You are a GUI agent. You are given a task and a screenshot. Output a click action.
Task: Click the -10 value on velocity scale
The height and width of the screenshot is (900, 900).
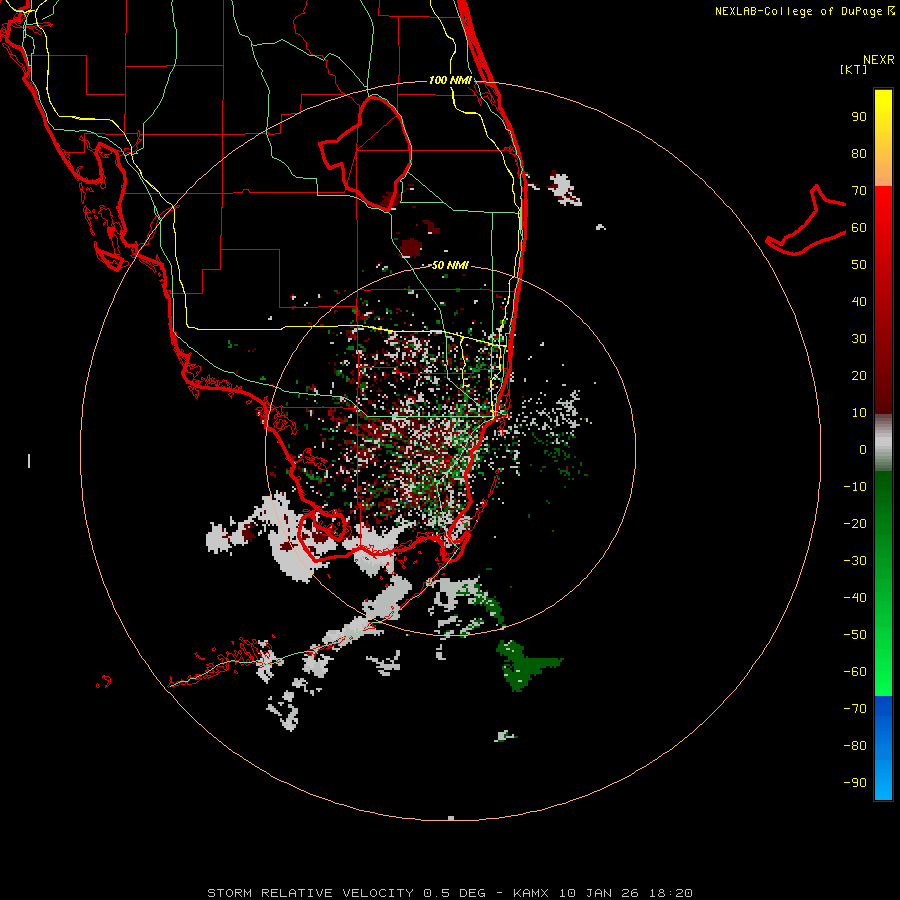[855, 487]
